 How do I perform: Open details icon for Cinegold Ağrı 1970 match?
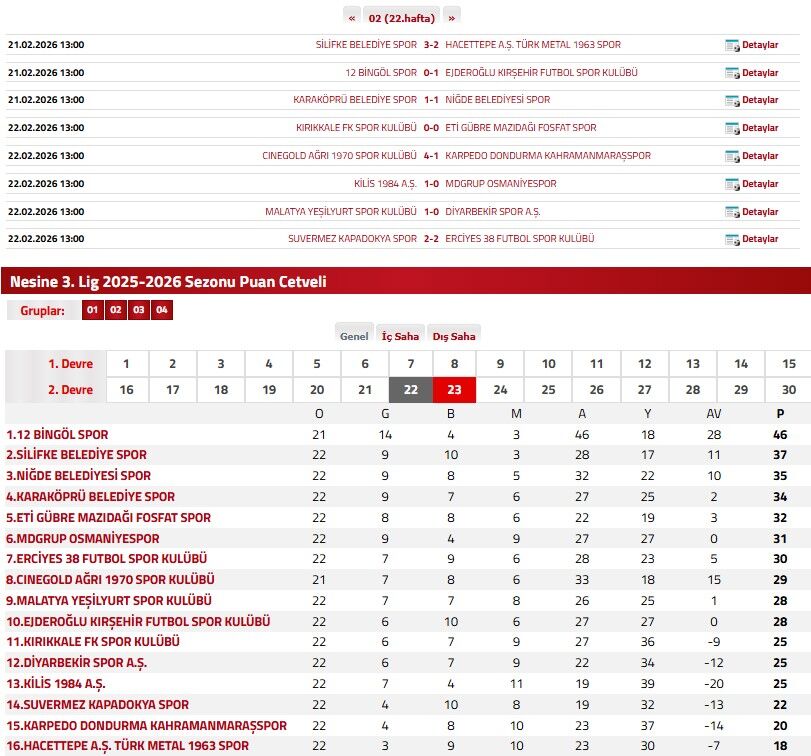[732, 156]
